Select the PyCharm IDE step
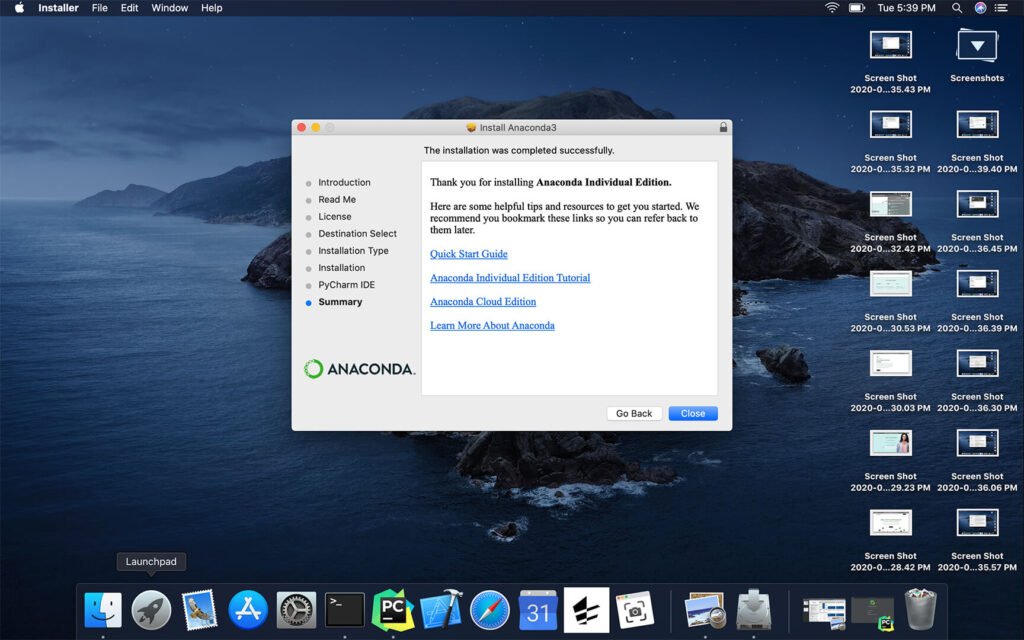The height and width of the screenshot is (640, 1024). 347,285
